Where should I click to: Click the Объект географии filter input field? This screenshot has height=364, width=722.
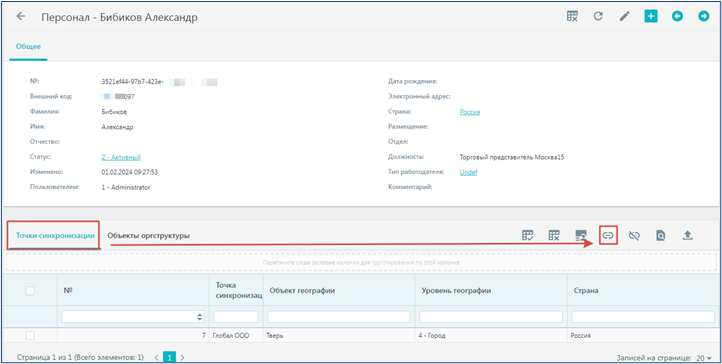click(x=338, y=317)
